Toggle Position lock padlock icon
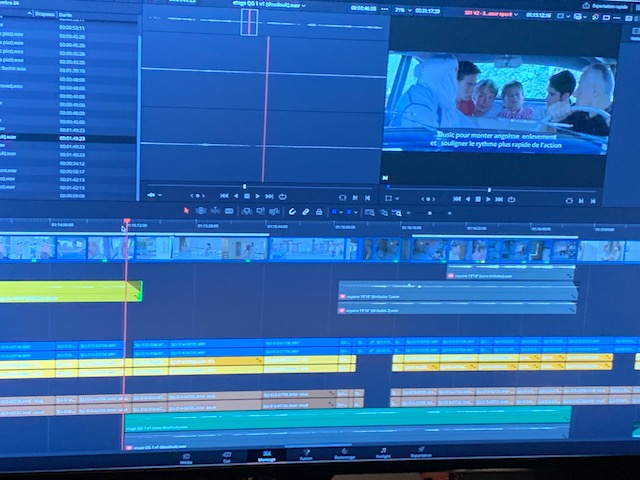This screenshot has height=480, width=640. pos(319,212)
